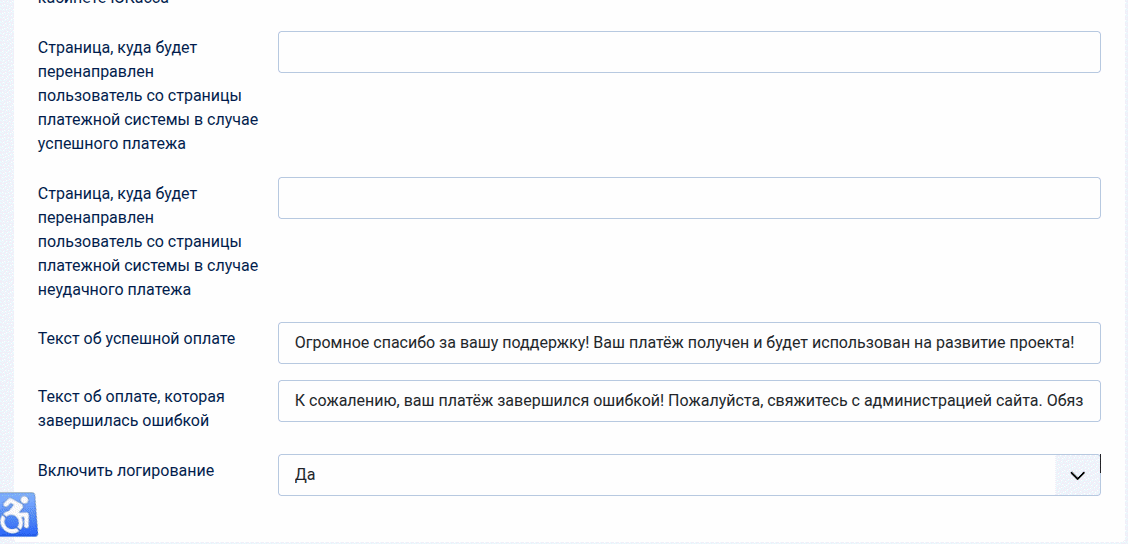Viewport: 1128px width, 544px height.
Task: Click into the 'Текст об успешной оплате' text field
Action: pyautogui.click(x=689, y=343)
